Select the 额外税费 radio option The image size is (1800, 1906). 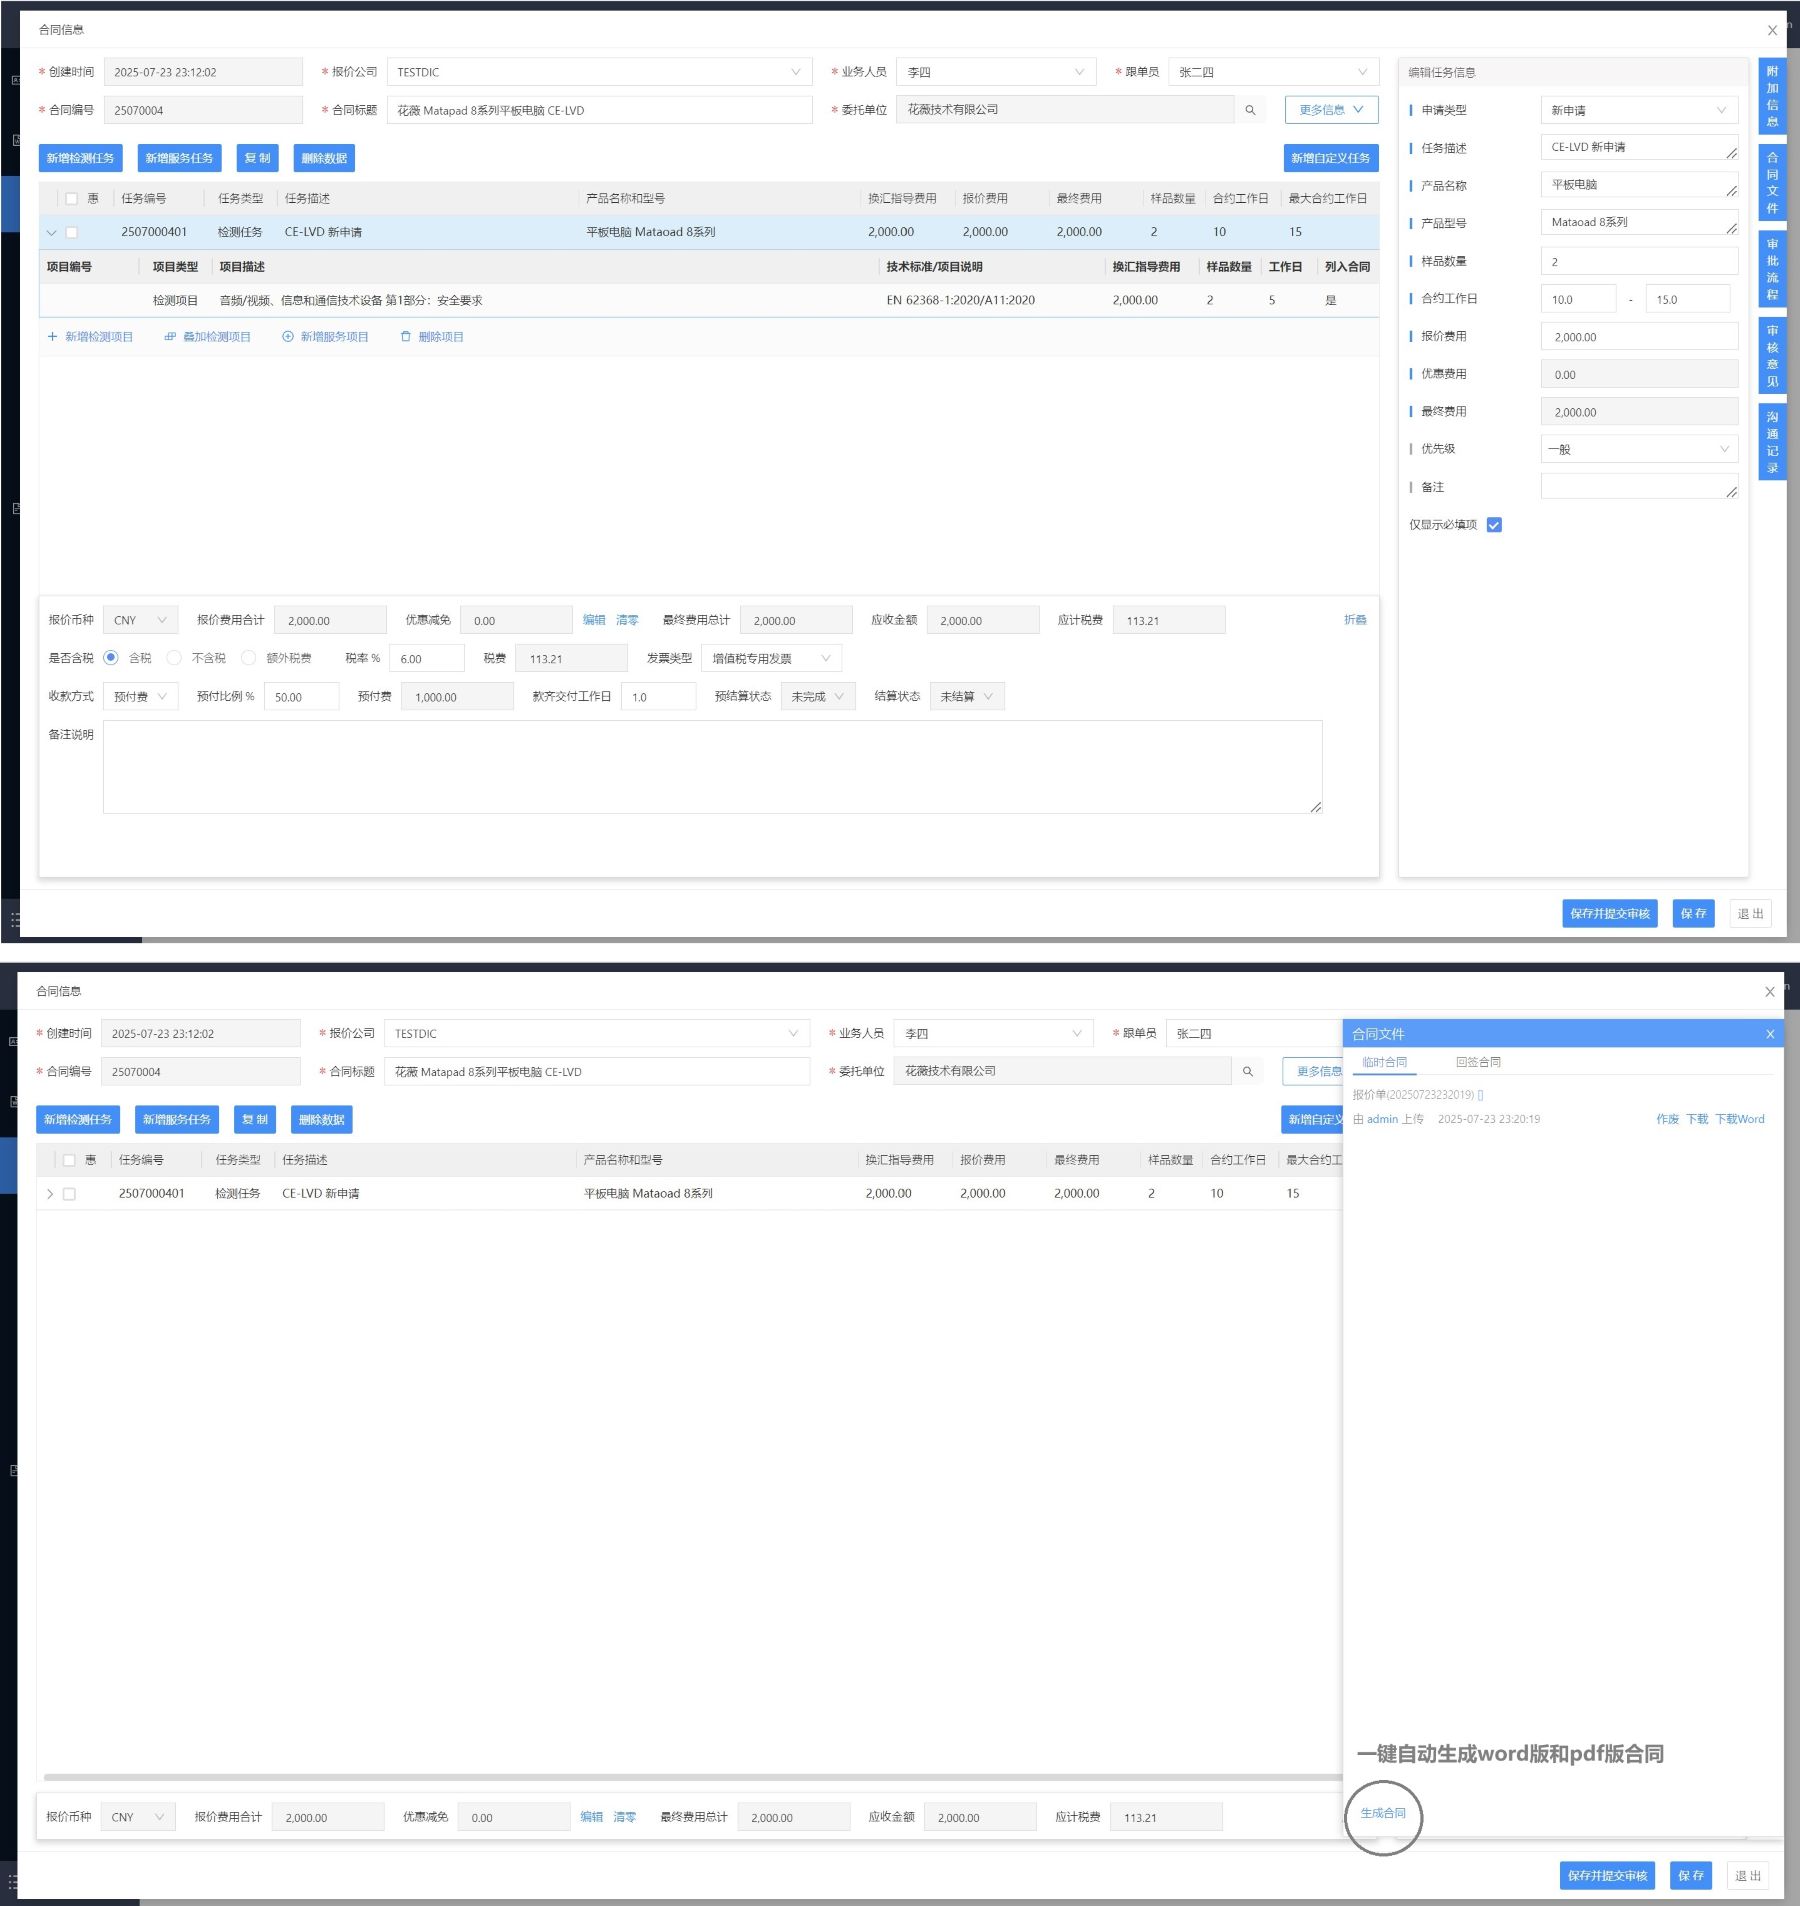coord(249,658)
